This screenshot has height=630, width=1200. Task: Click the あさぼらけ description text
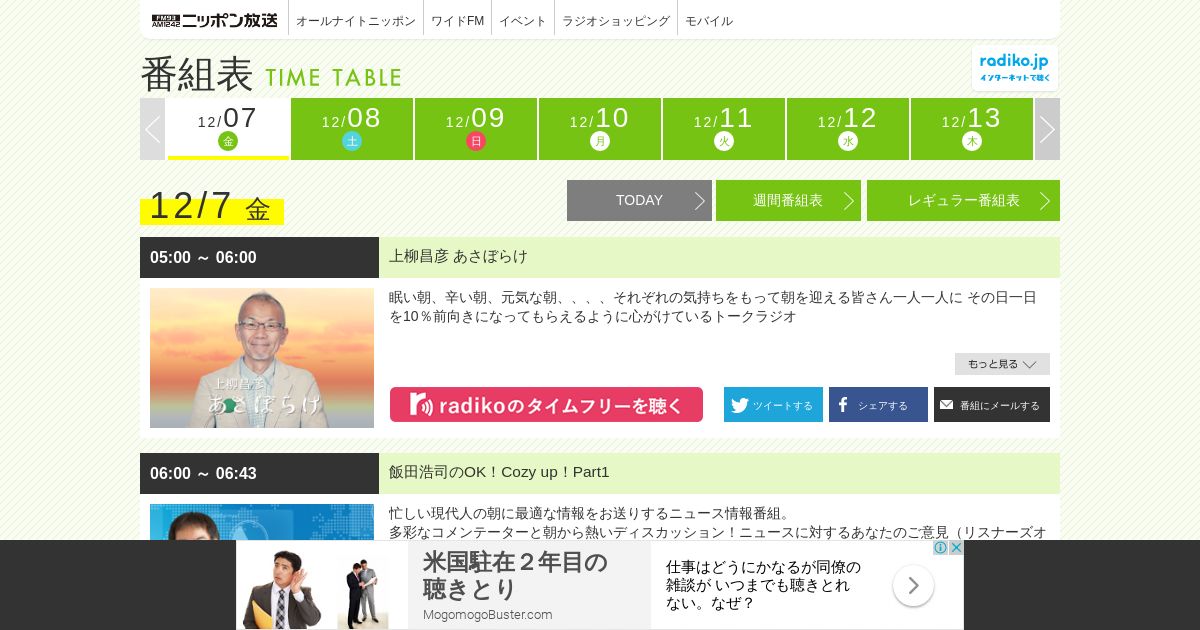coord(713,307)
